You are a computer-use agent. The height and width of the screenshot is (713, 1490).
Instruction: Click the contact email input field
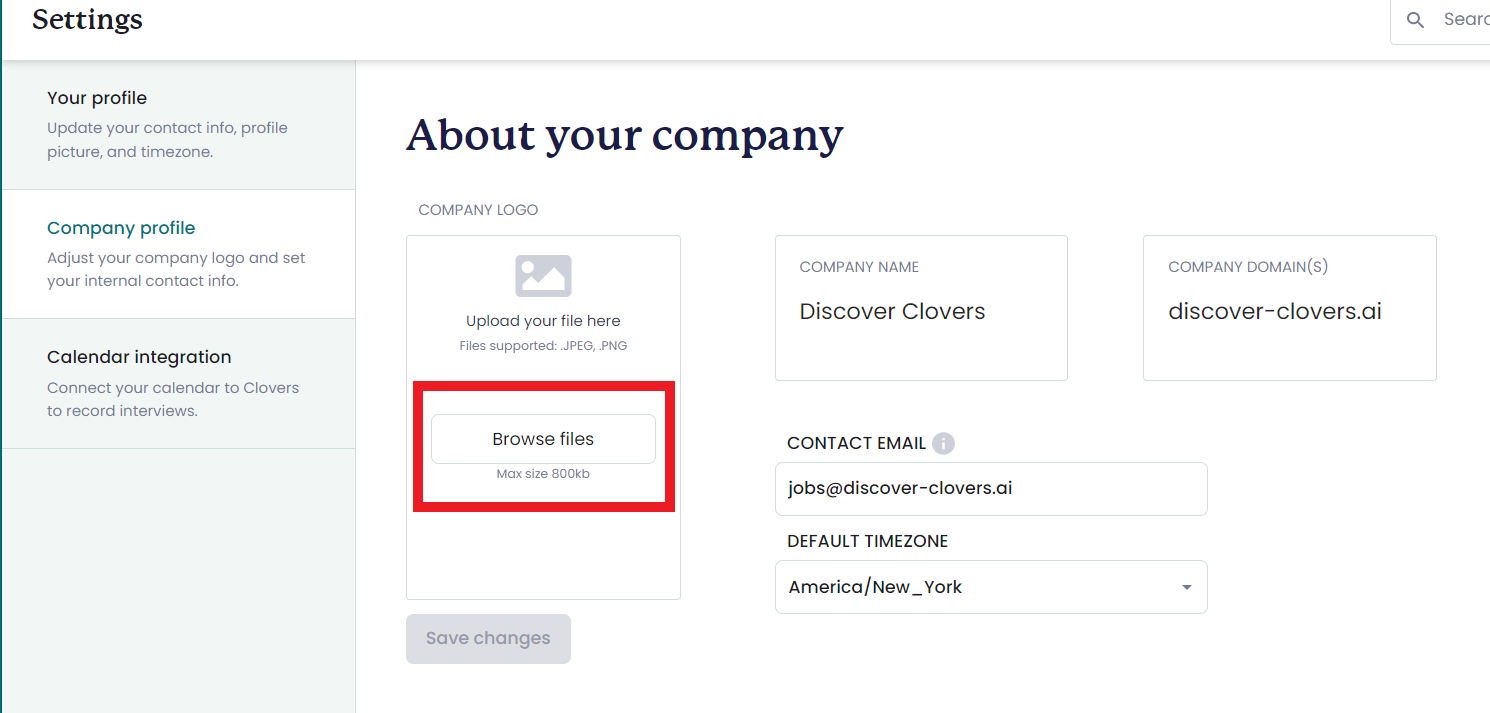click(991, 489)
